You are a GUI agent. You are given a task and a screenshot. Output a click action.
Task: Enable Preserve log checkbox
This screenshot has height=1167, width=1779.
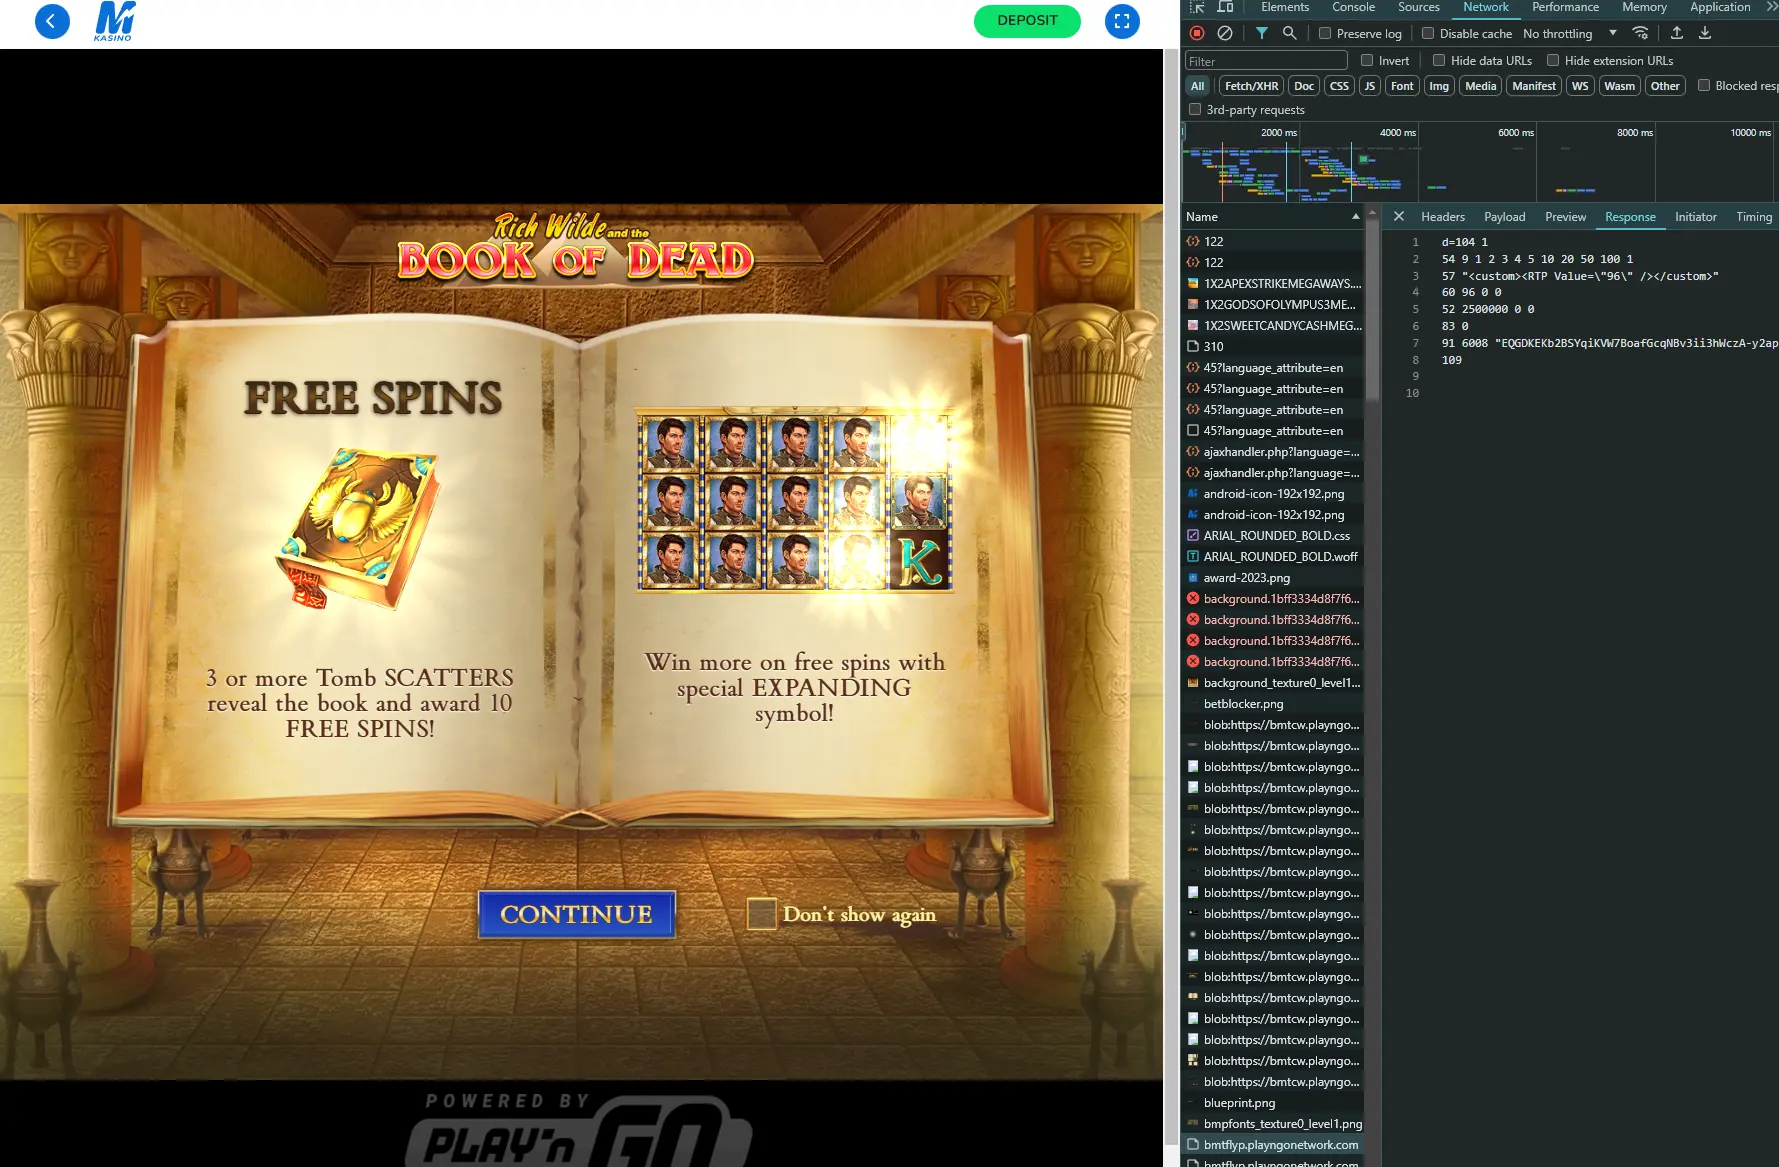1325,33
